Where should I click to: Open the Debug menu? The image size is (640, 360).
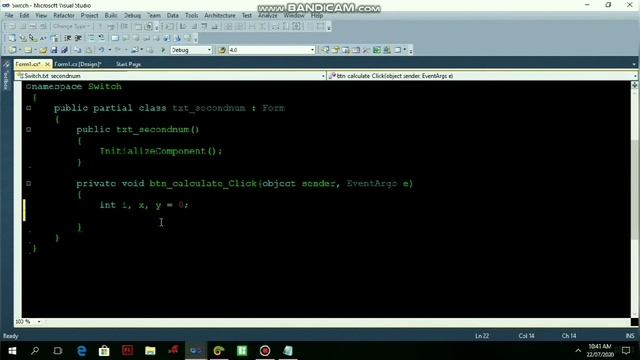tap(132, 16)
